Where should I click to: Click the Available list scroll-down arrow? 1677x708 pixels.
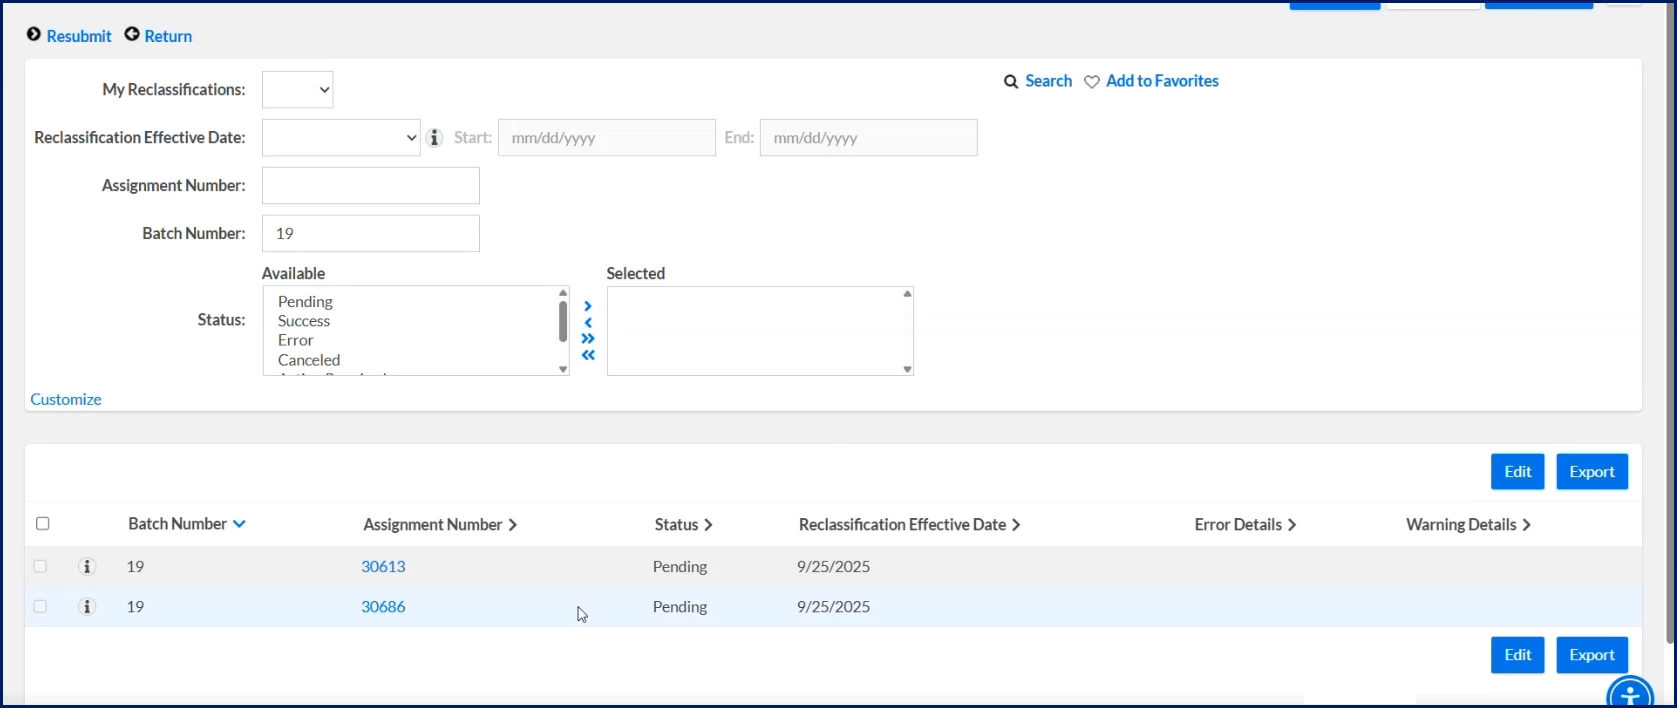point(563,369)
